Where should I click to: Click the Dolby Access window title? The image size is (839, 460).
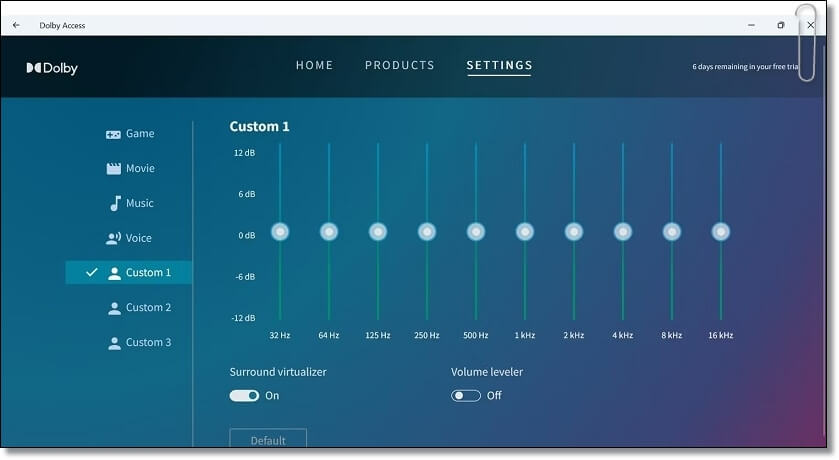(62, 26)
